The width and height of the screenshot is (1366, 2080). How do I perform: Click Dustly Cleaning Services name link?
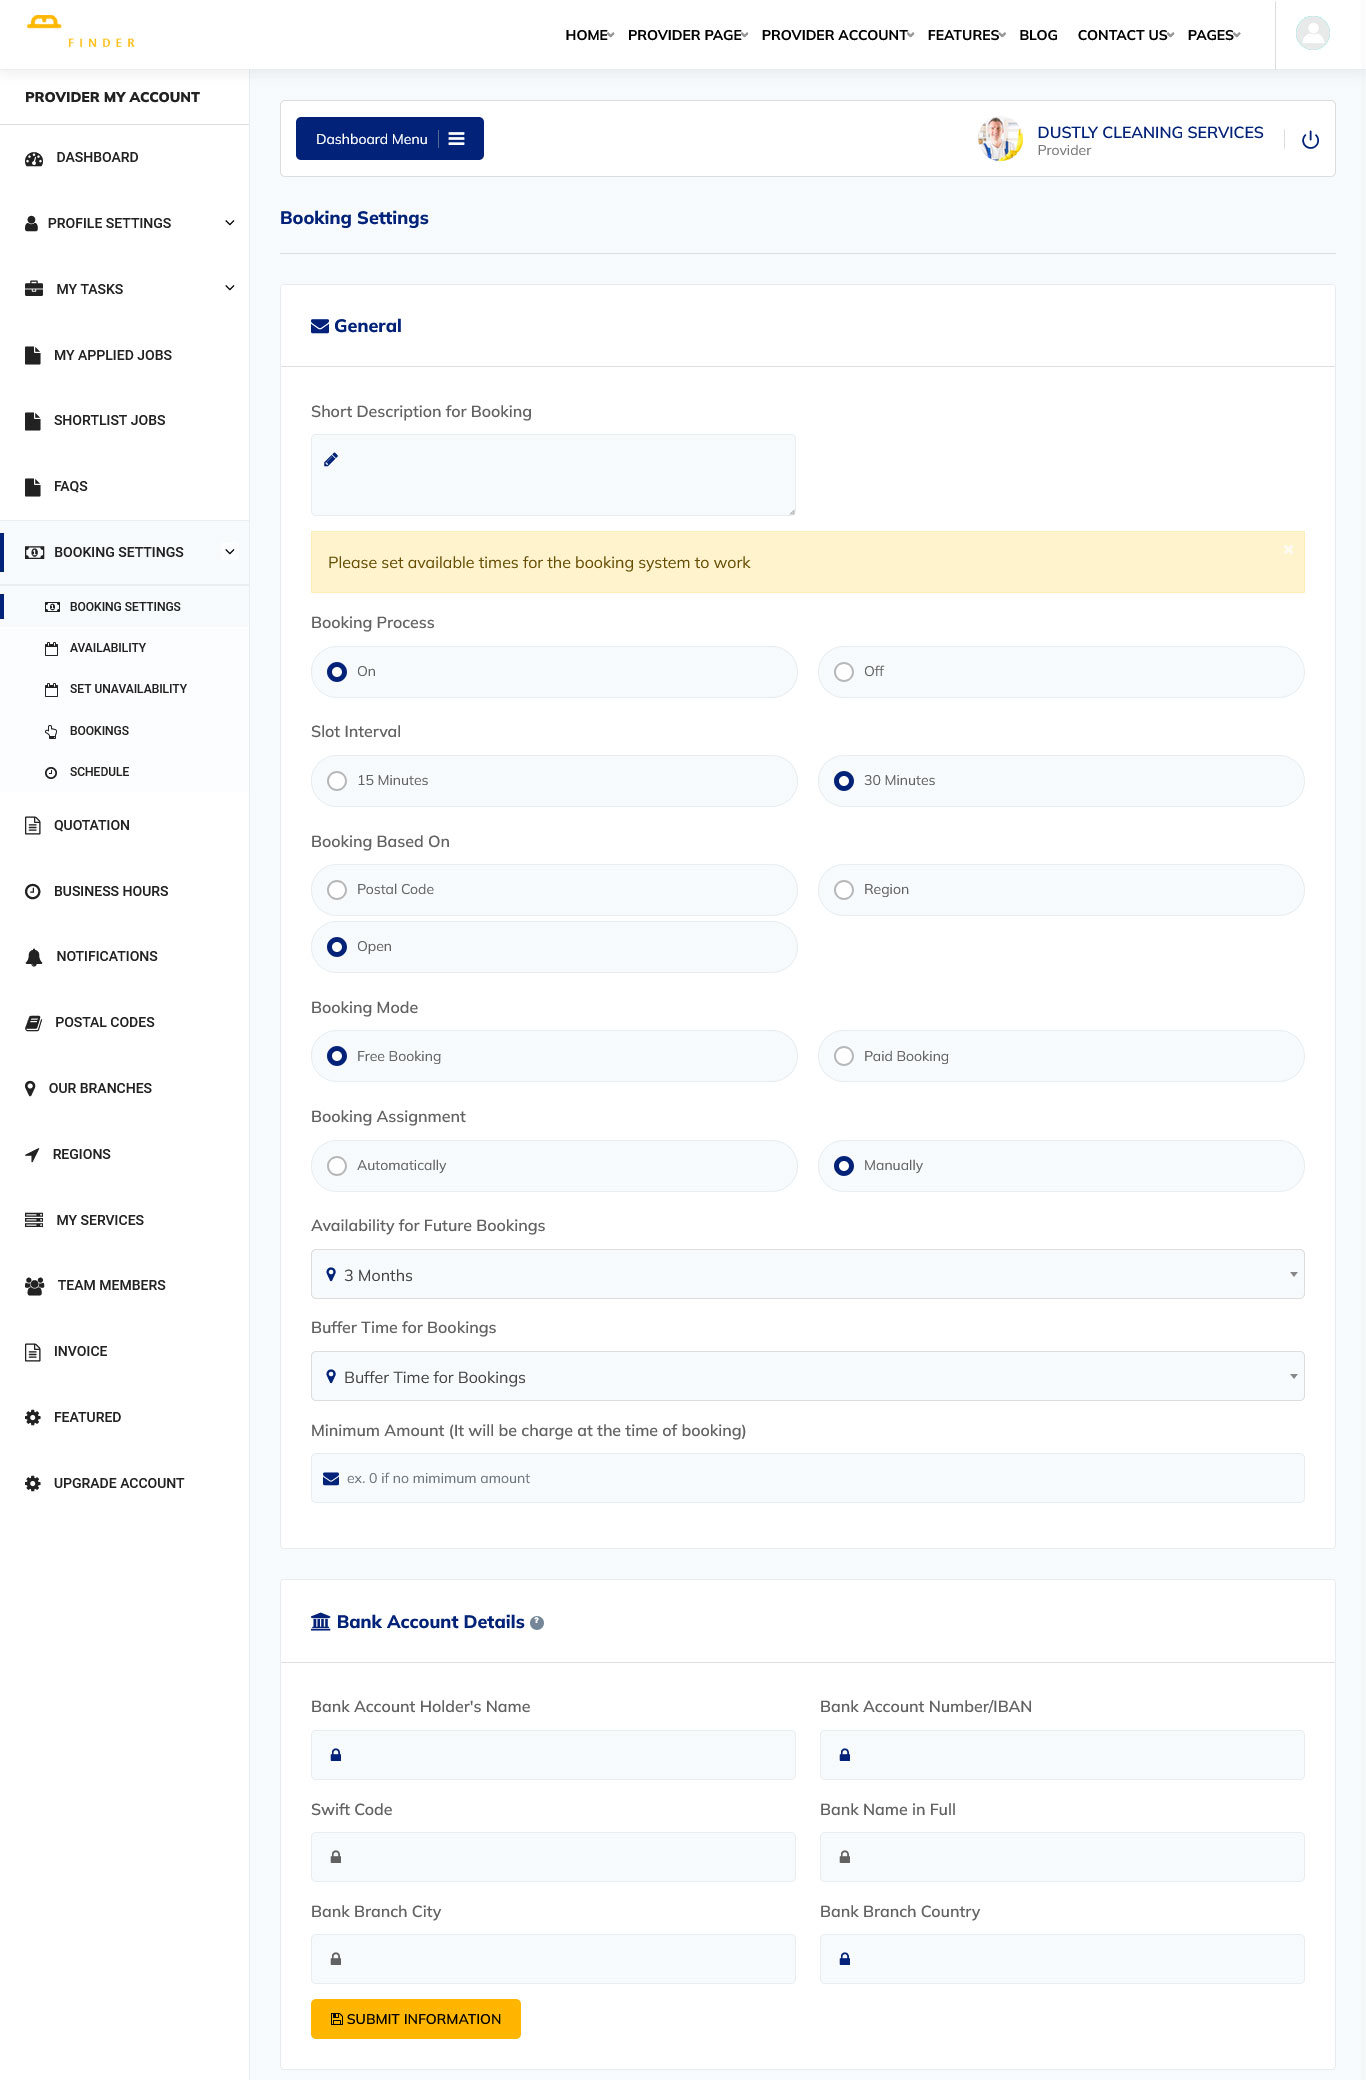pyautogui.click(x=1150, y=132)
